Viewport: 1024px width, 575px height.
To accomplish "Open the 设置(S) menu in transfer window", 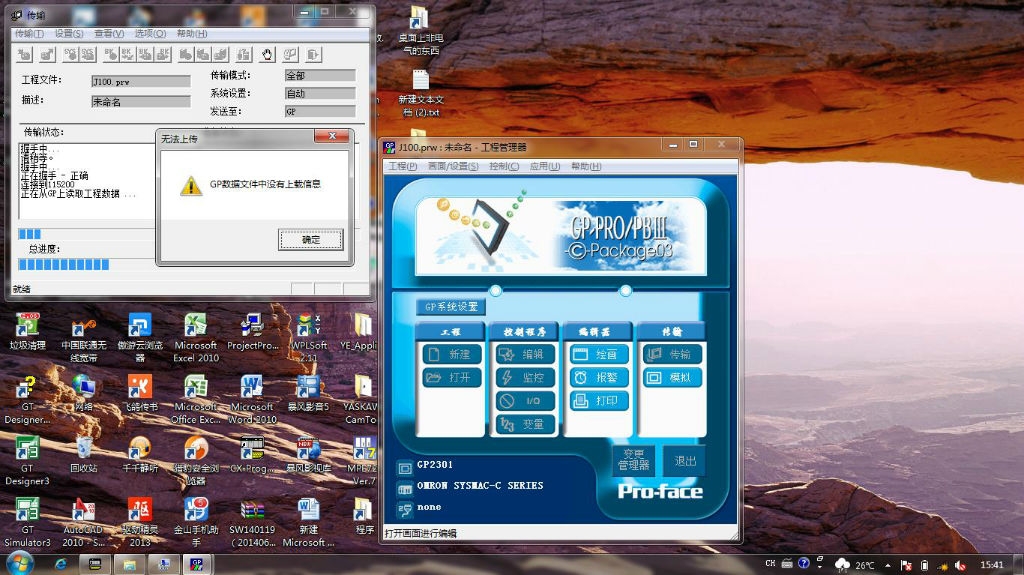I will tap(69, 33).
